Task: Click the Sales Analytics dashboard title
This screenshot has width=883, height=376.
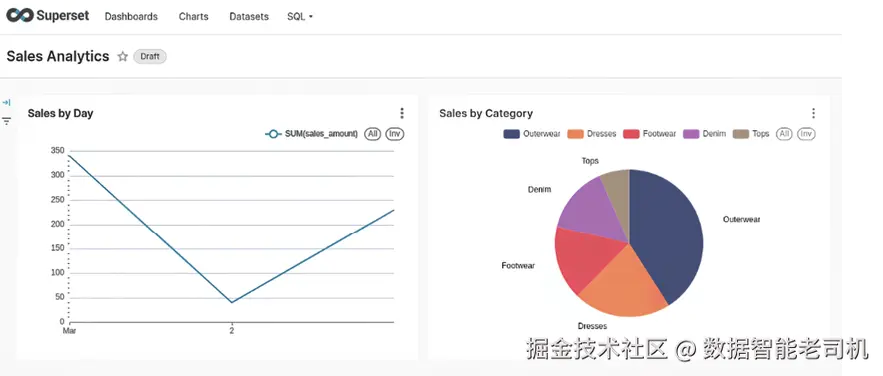Action: click(x=58, y=56)
